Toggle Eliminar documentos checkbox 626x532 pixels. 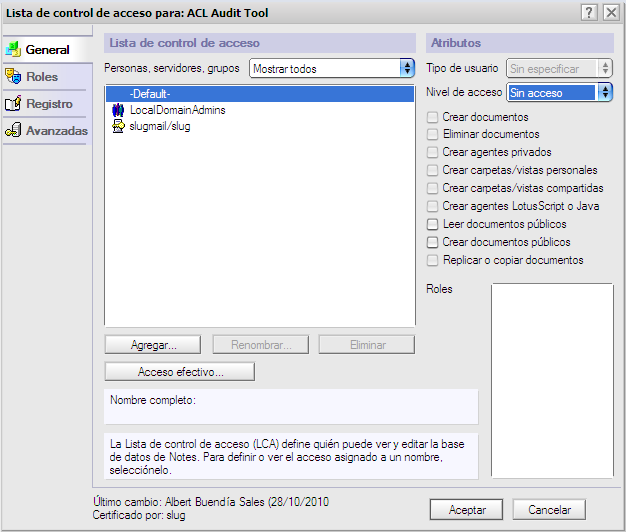pos(432,134)
